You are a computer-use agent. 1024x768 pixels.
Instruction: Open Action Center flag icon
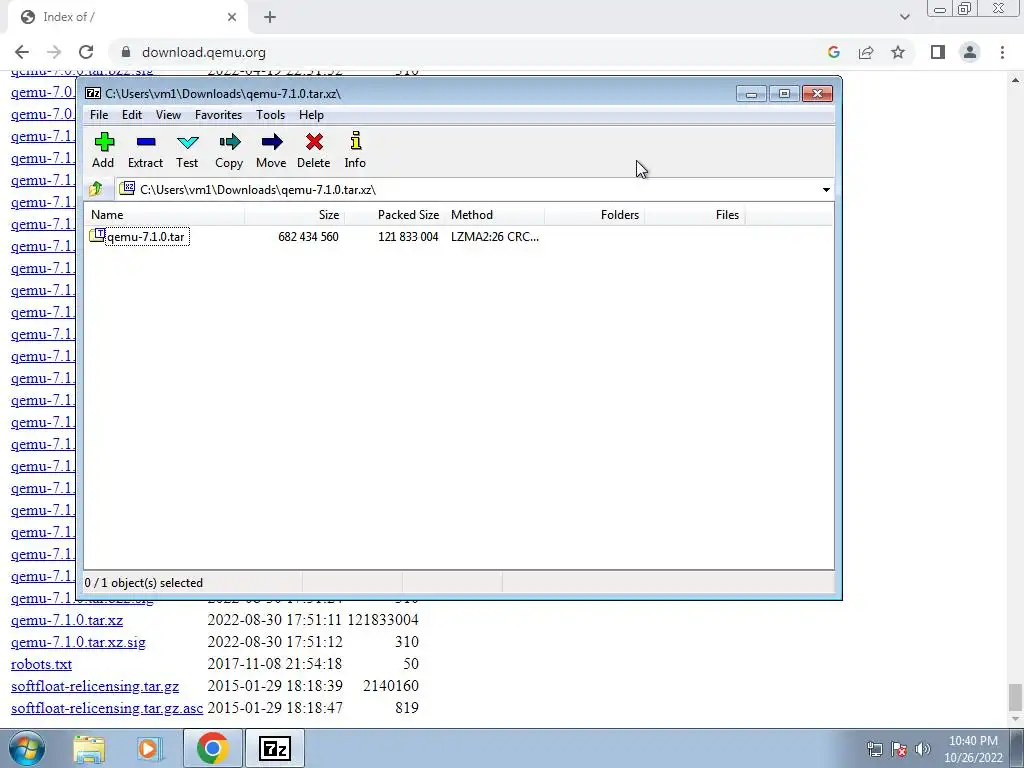[899, 748]
